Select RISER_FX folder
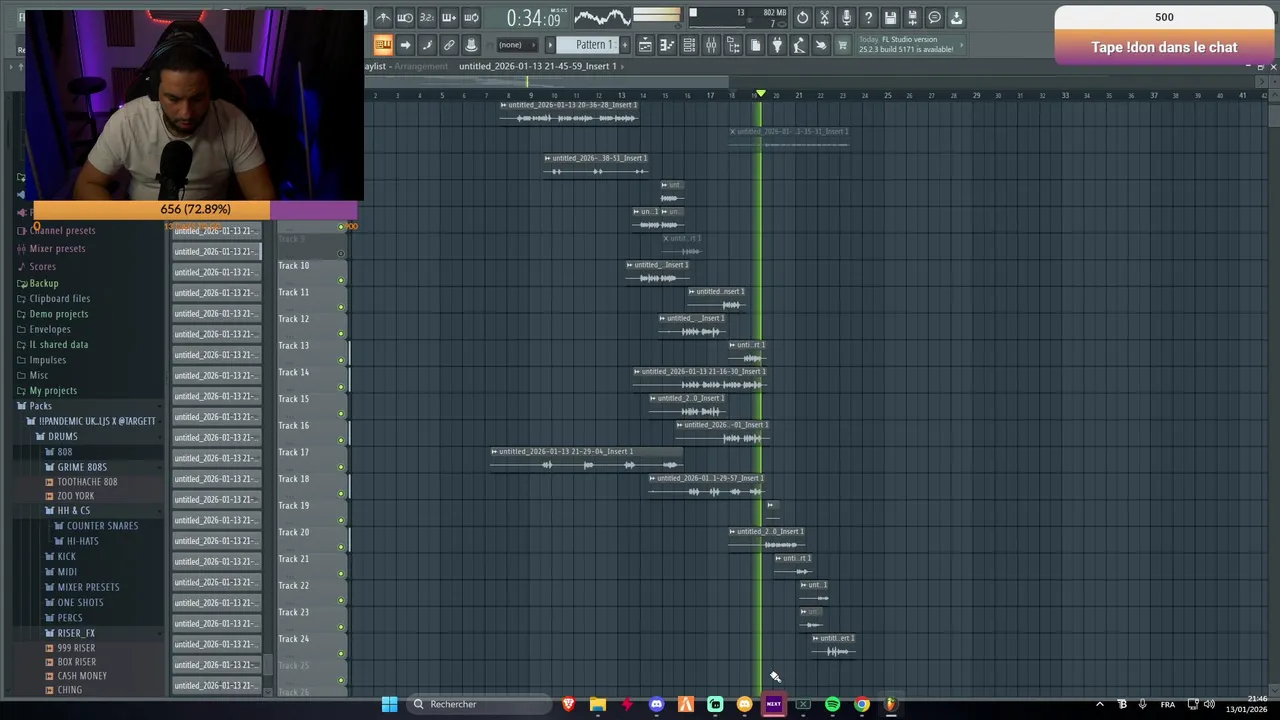 click(76, 633)
